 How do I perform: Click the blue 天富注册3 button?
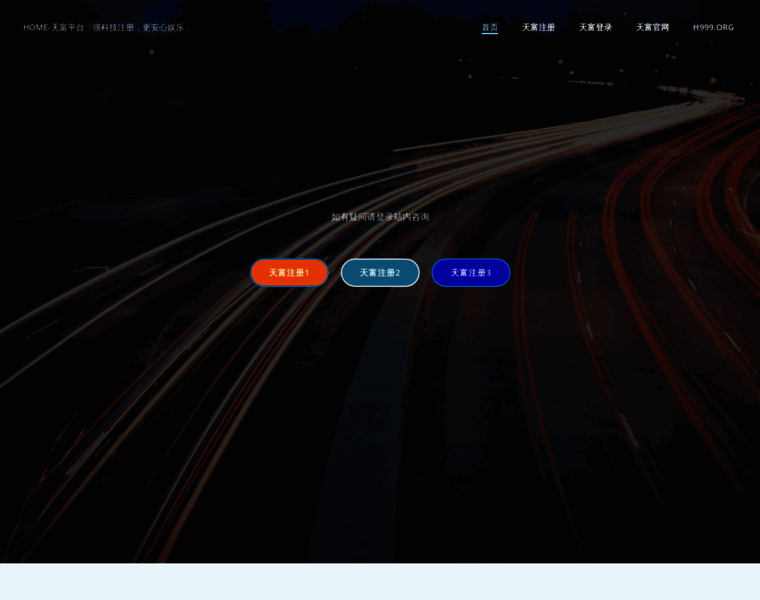tap(471, 272)
